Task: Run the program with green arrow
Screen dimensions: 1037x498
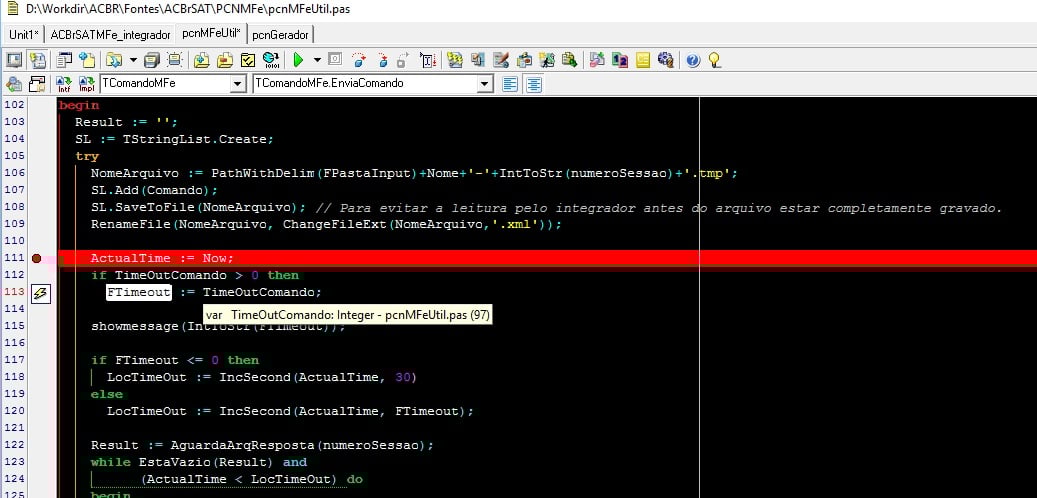Action: (298, 60)
